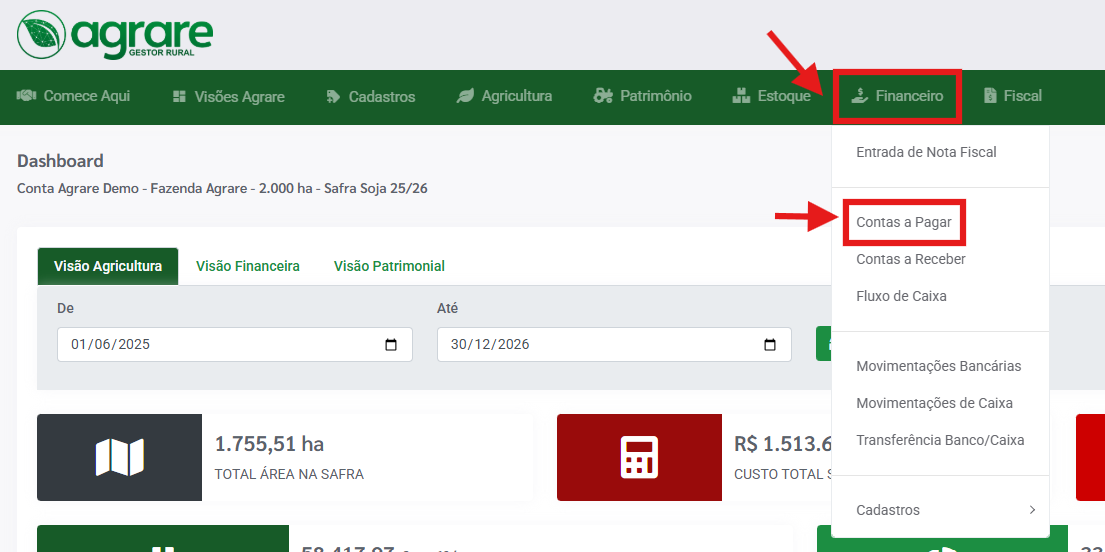The height and width of the screenshot is (552, 1105).
Task: Open the calendar picker in De date field
Action: click(391, 345)
